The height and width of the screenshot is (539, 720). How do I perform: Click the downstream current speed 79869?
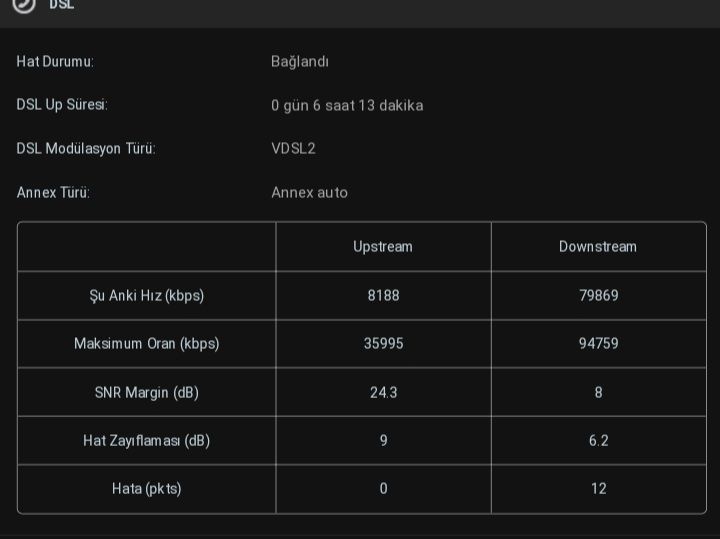pyautogui.click(x=598, y=296)
